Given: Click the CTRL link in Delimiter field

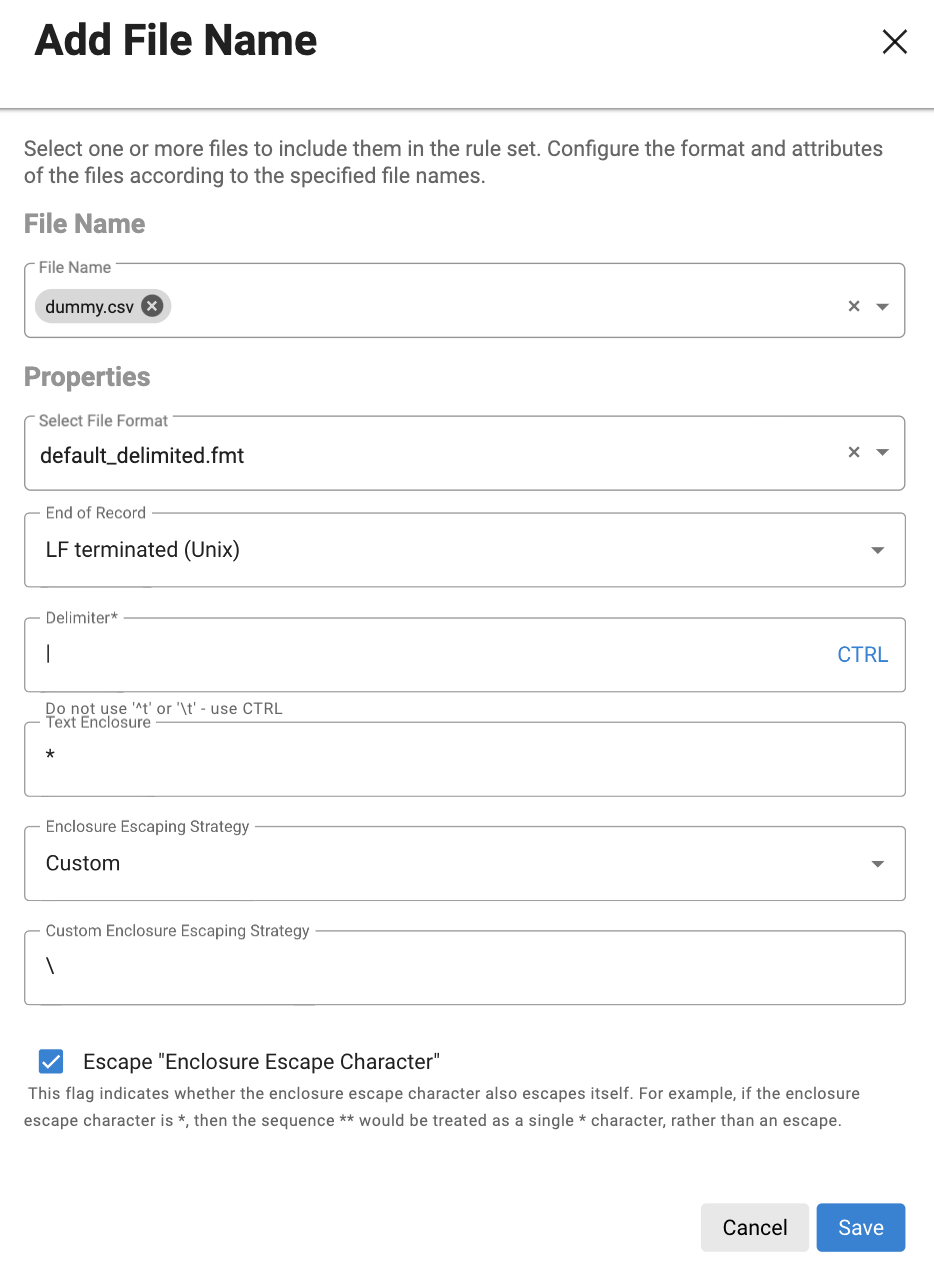Looking at the screenshot, I should pyautogui.click(x=862, y=655).
